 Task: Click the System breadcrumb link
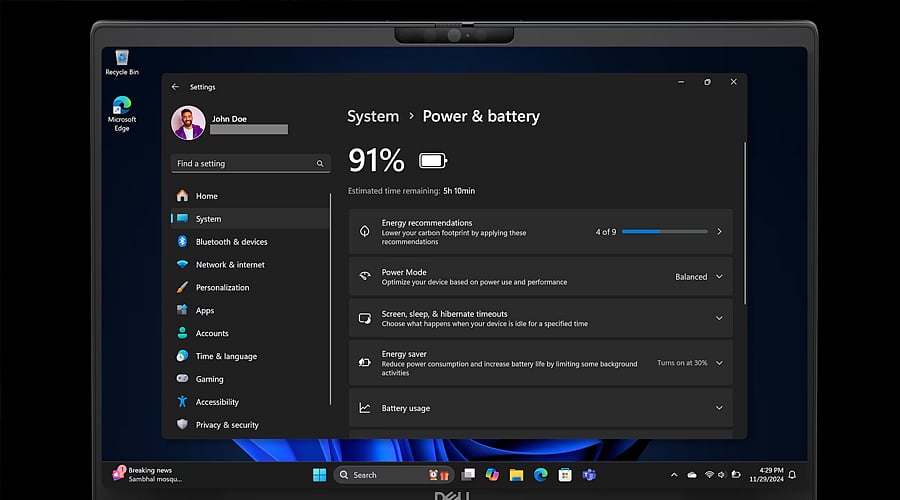point(373,116)
